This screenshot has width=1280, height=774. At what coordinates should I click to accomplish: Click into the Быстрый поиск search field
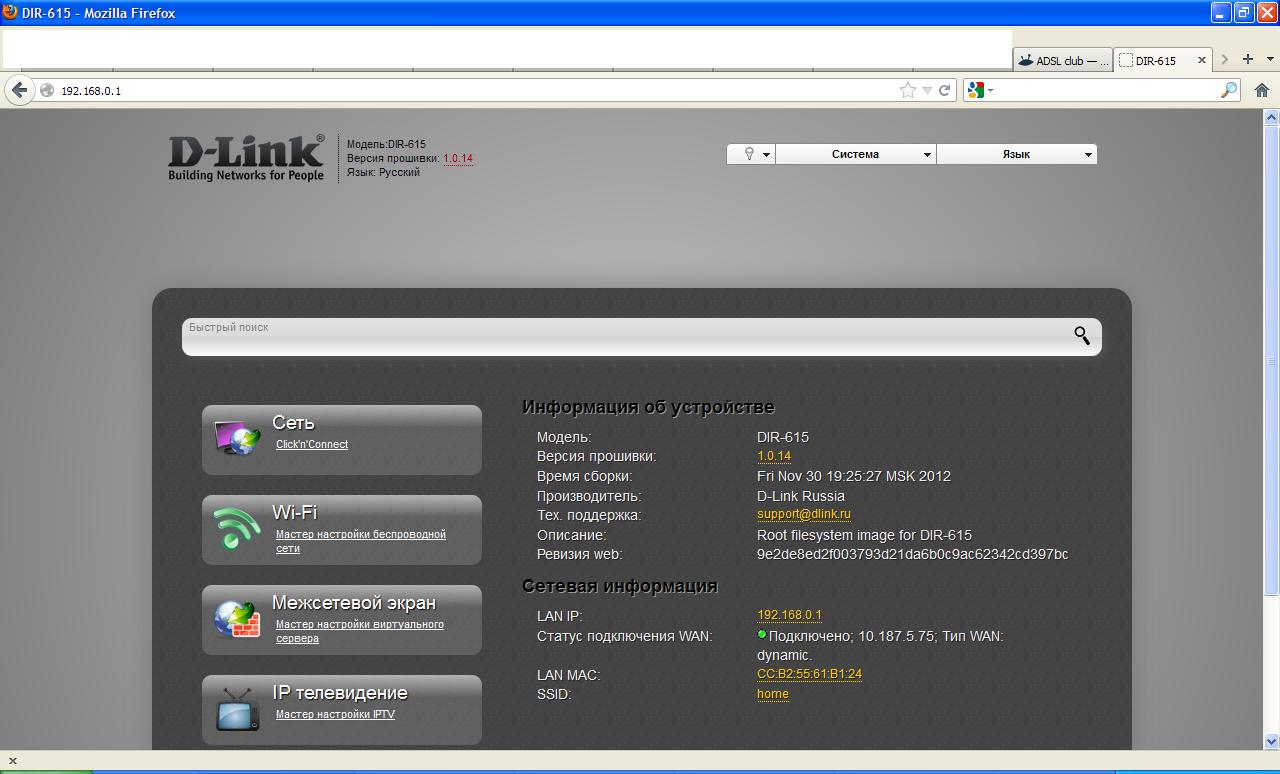click(x=620, y=338)
